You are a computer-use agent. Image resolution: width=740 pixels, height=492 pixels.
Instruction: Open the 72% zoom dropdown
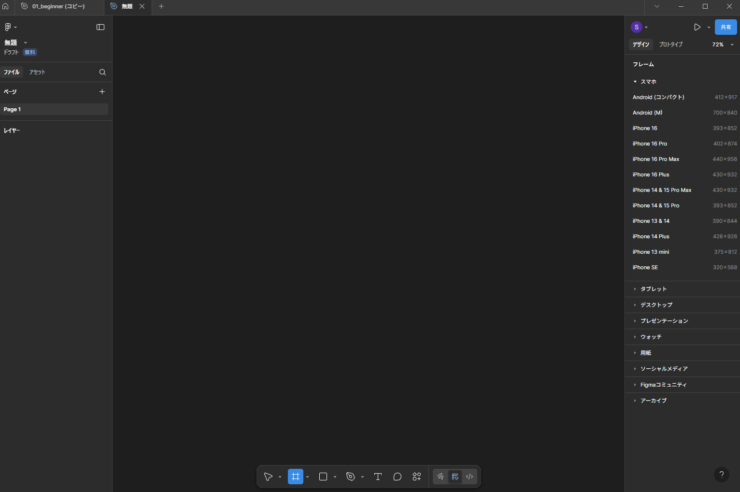722,45
